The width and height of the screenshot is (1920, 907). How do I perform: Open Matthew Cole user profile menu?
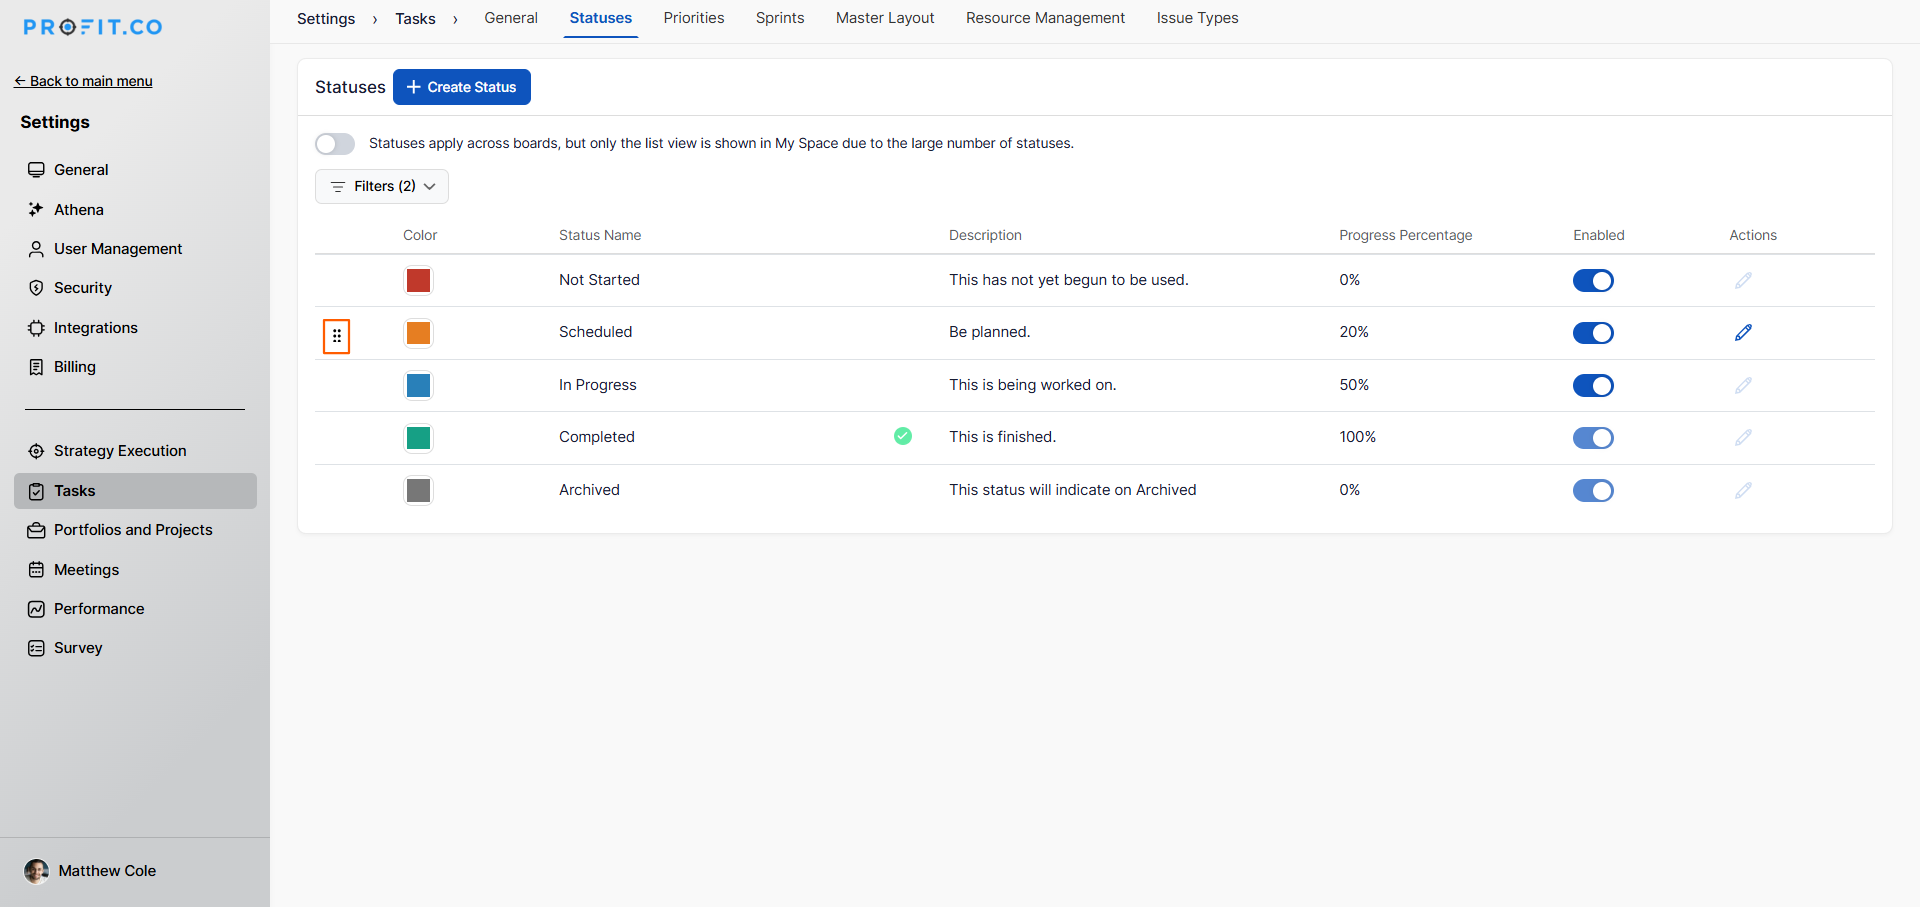tap(106, 871)
